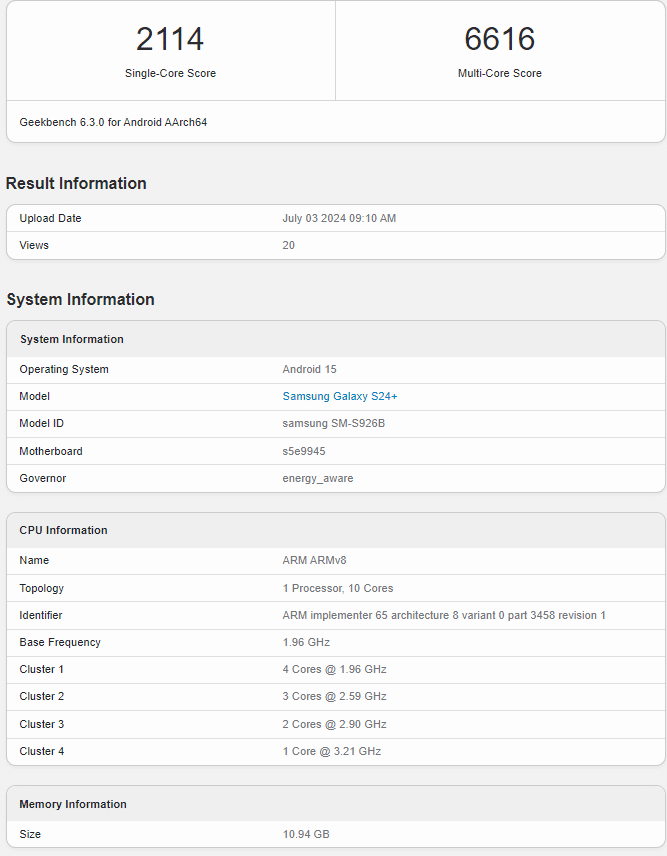The image size is (667, 856).
Task: Click the Result Information heading
Action: [x=76, y=183]
